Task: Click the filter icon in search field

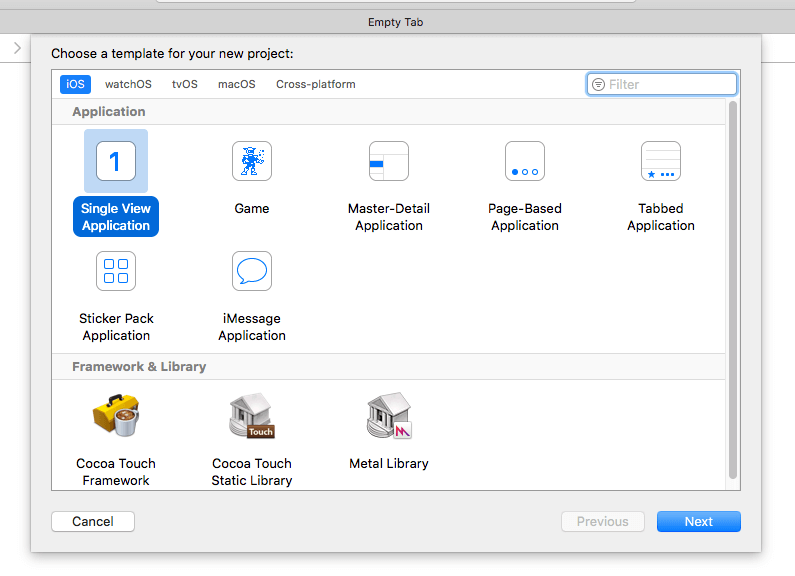Action: pyautogui.click(x=599, y=84)
